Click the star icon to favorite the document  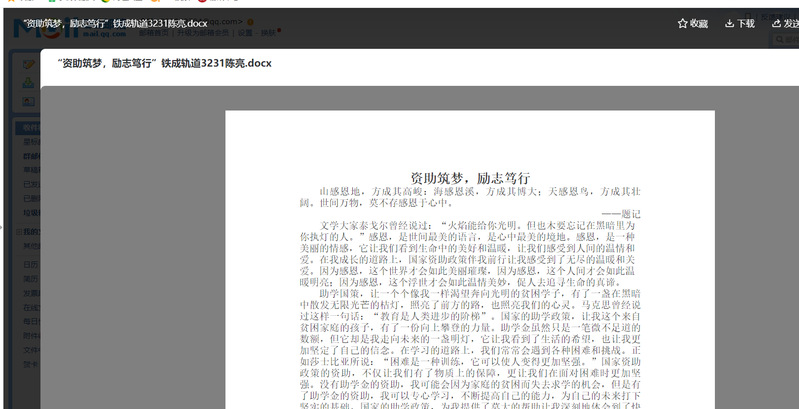[682, 23]
